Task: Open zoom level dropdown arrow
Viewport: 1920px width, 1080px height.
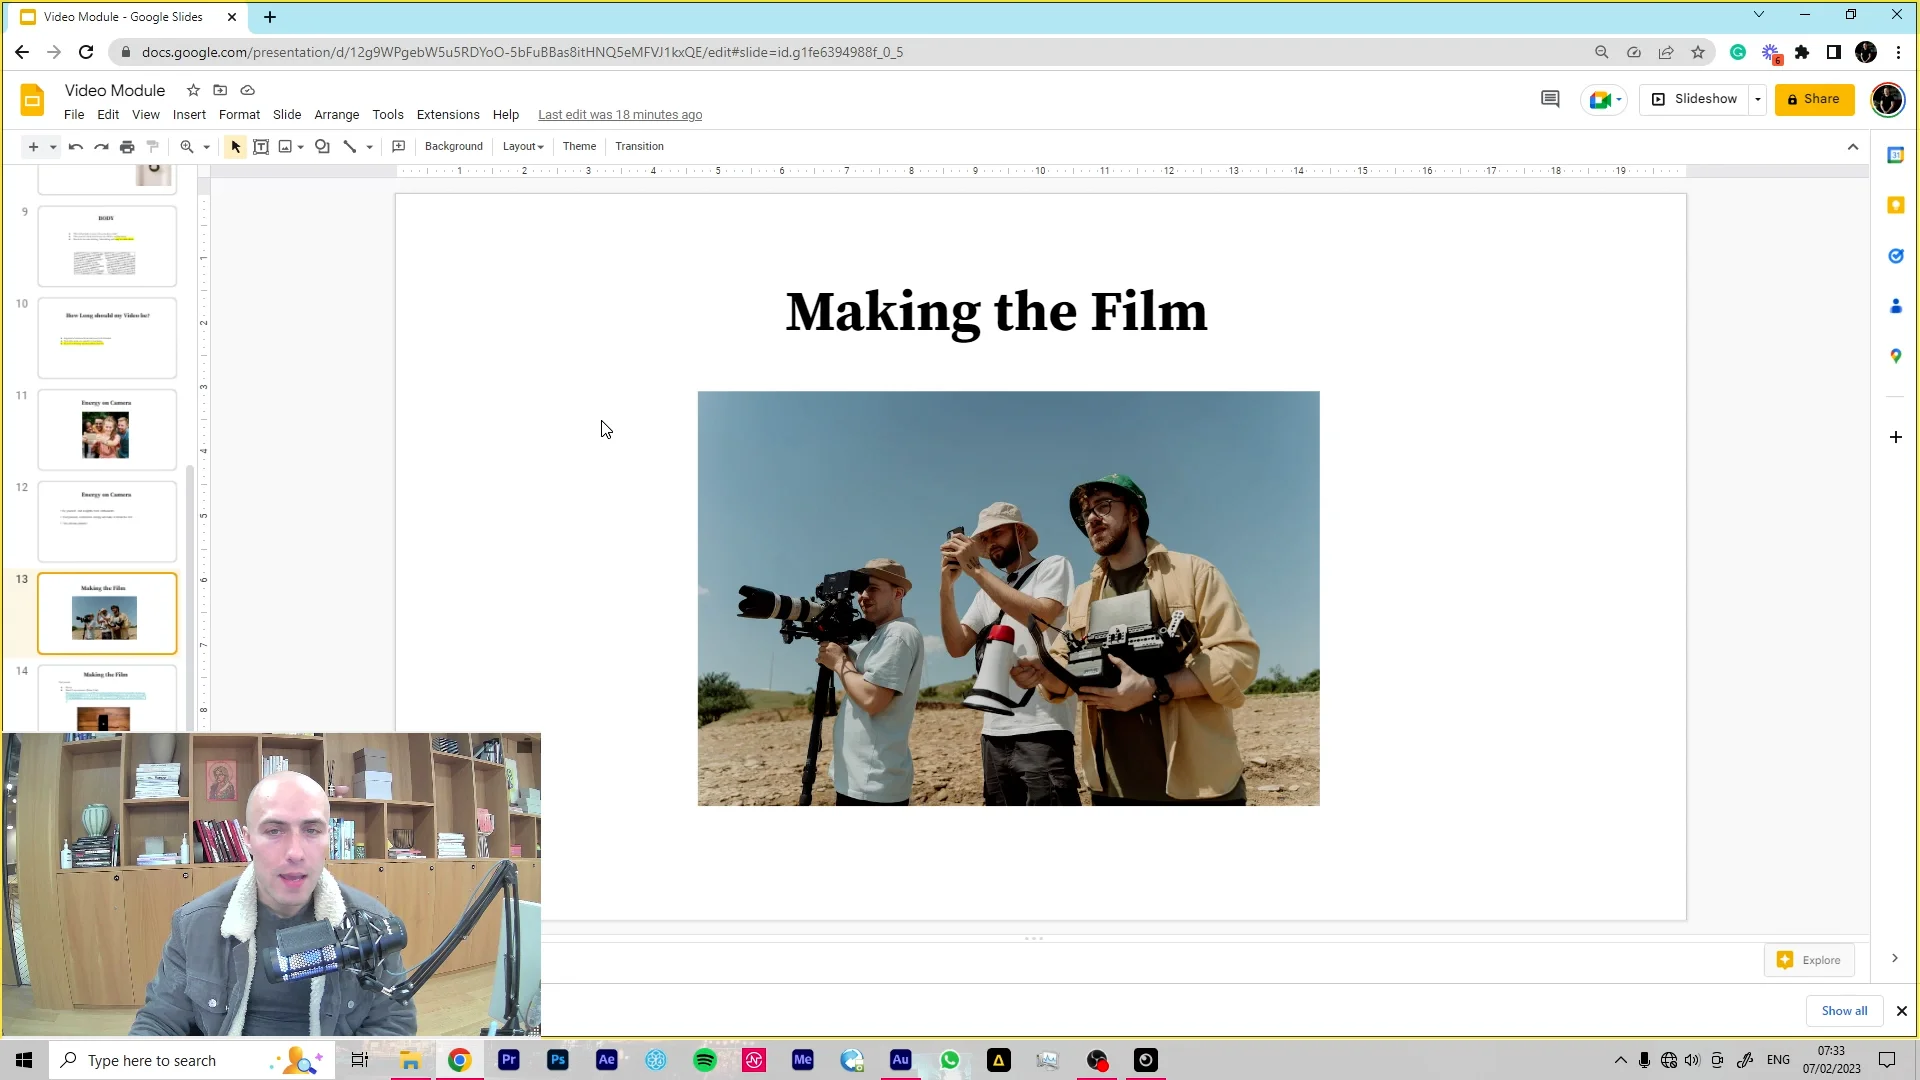Action: point(207,147)
